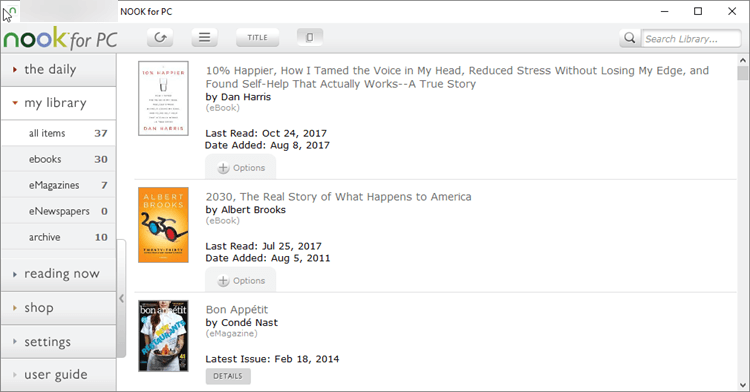750x392 pixels.
Task: Click the NOOK app icon in title bar
Action: coord(10,11)
